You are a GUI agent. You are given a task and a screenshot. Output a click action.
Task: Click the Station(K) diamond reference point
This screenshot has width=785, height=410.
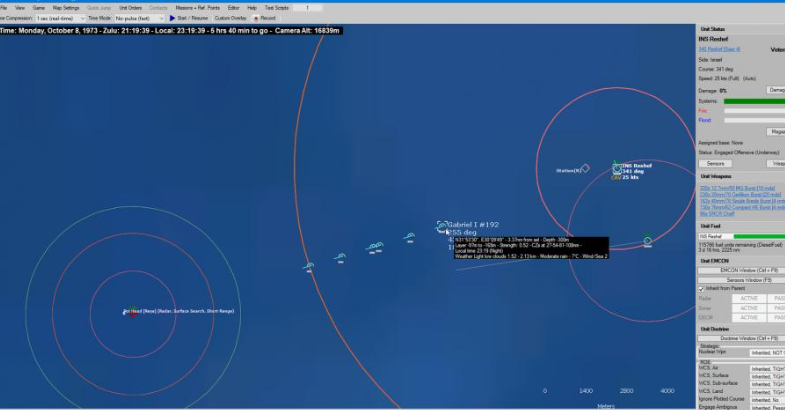click(x=585, y=168)
